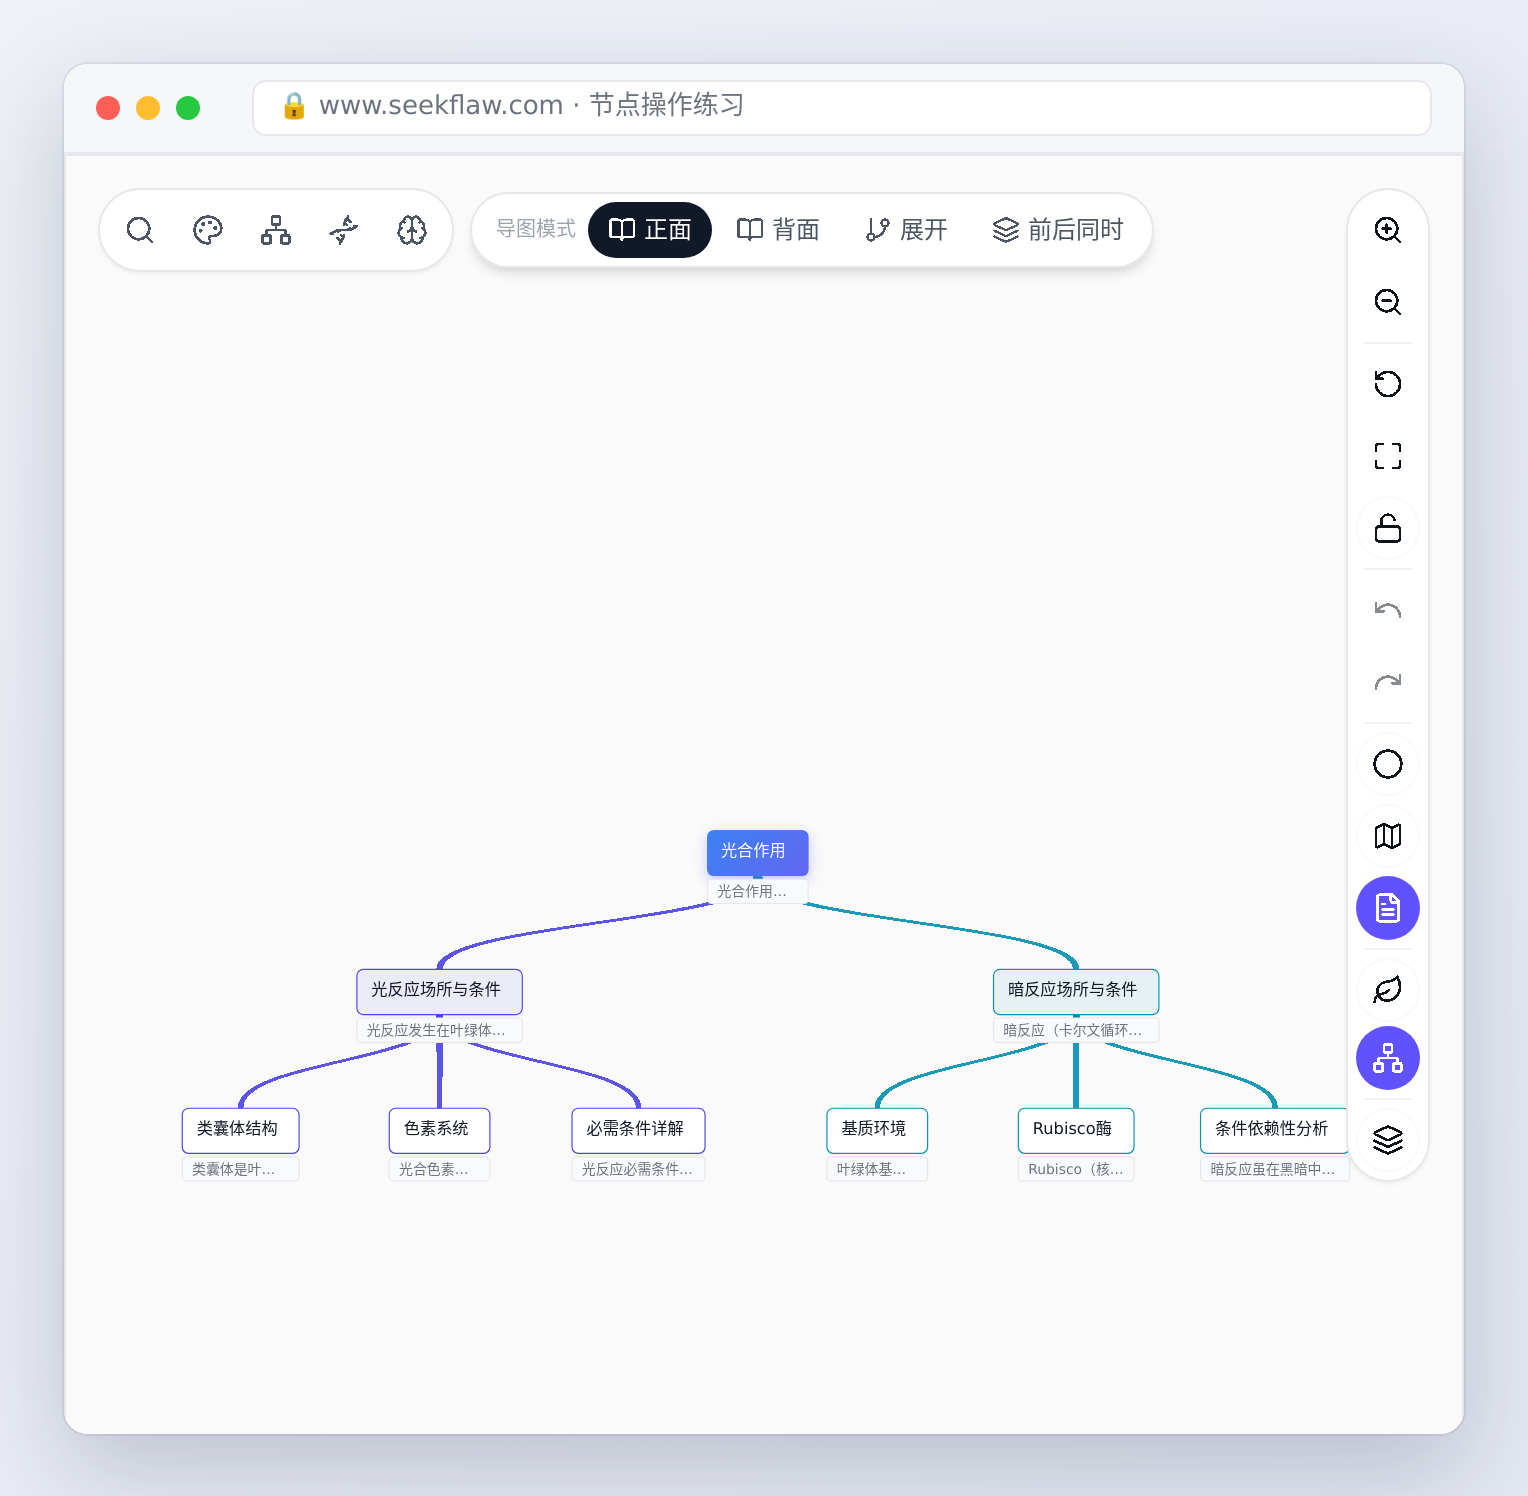Expand the note 暗反应（卡尔文循环…
The height and width of the screenshot is (1496, 1528).
(x=1076, y=1030)
